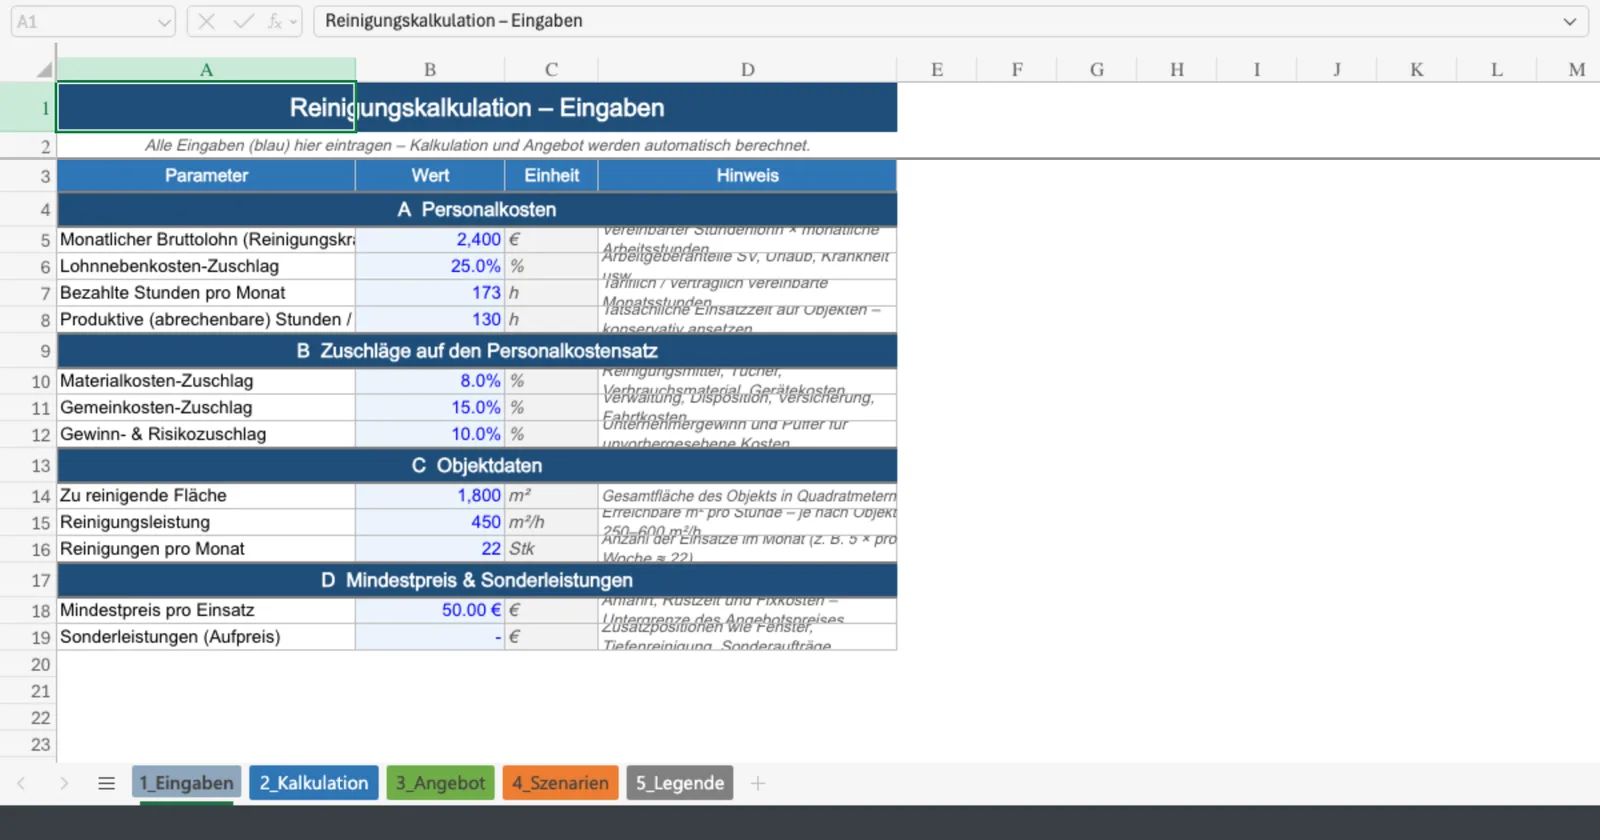Select column A header
The width and height of the screenshot is (1600, 840).
click(206, 70)
